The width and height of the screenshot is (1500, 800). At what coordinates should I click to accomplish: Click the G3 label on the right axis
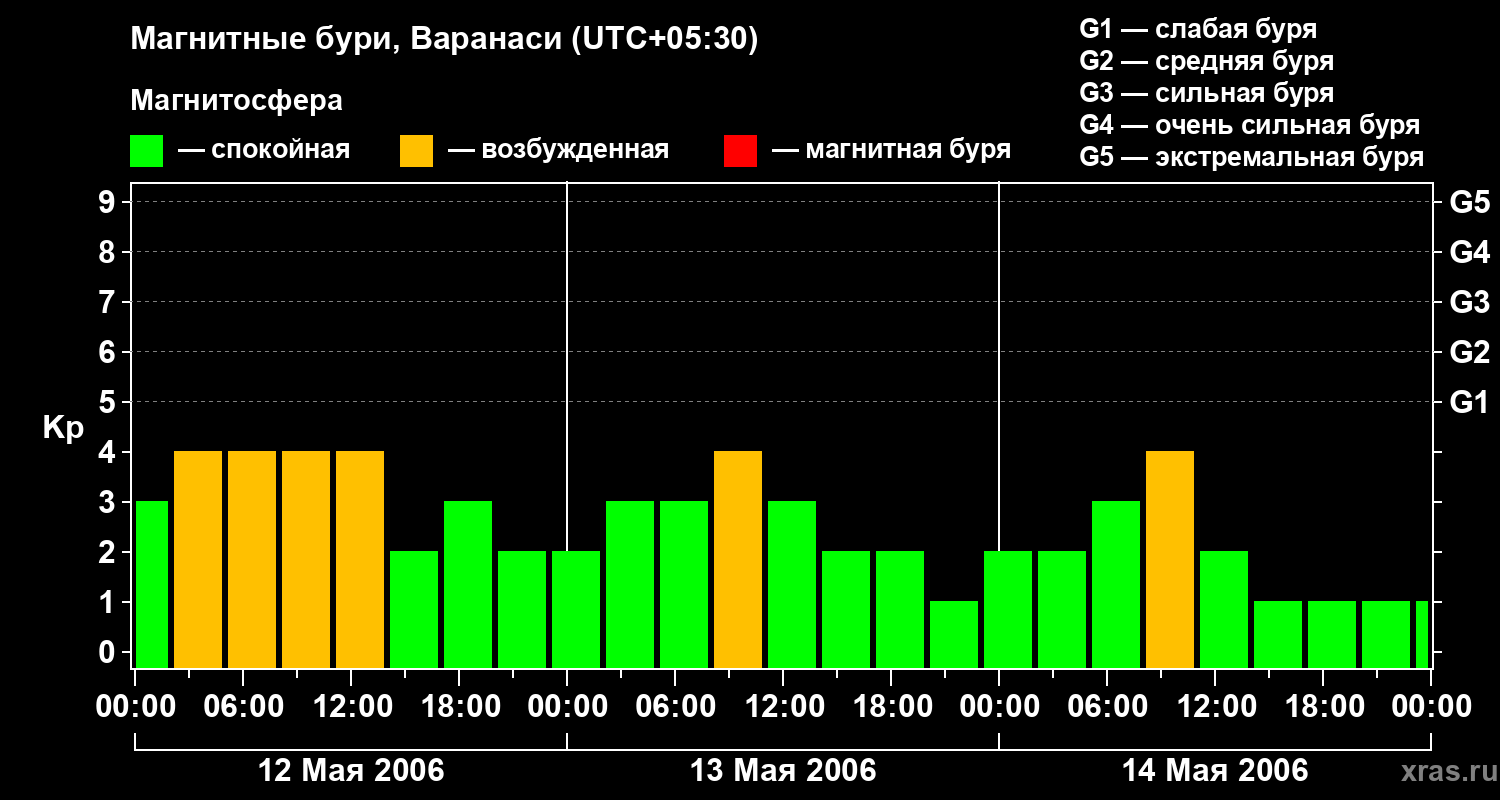(1469, 303)
